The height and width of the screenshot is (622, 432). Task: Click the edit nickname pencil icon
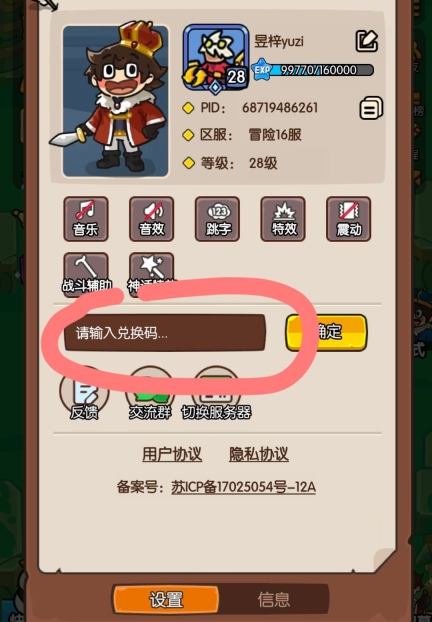[366, 41]
